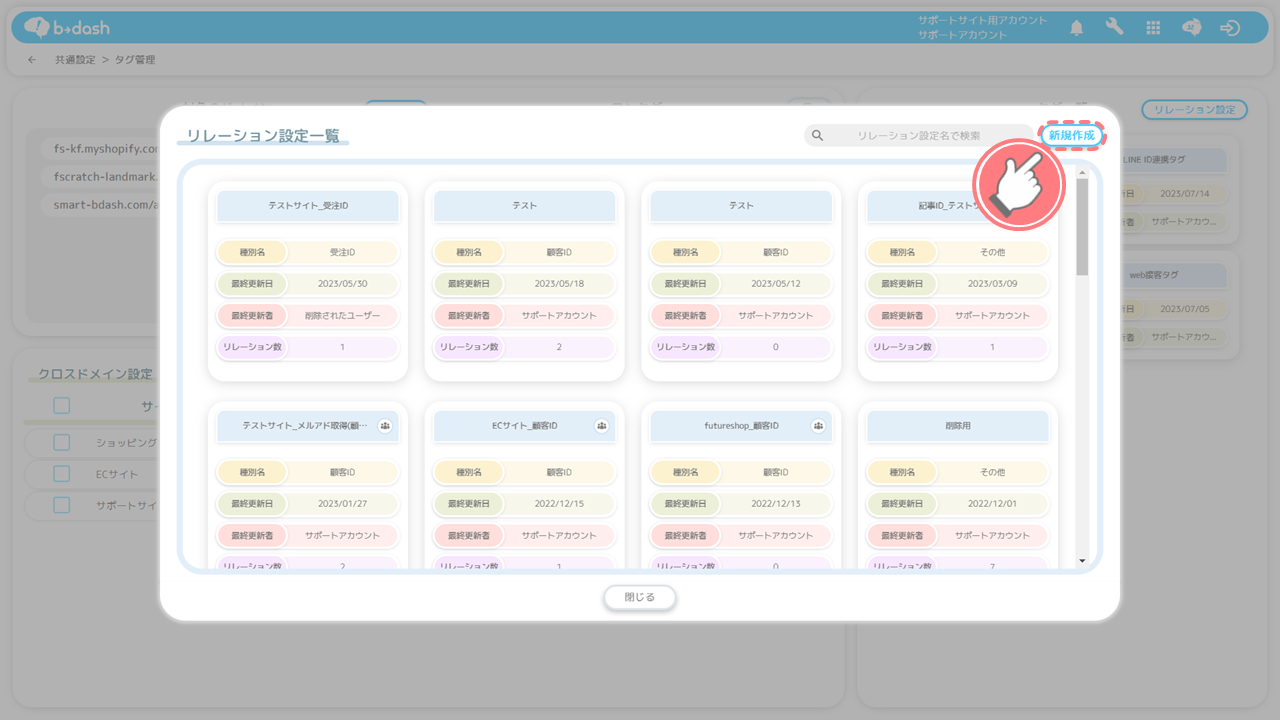The height and width of the screenshot is (720, 1280).
Task: Open the notification bell icon
Action: coord(1077,28)
